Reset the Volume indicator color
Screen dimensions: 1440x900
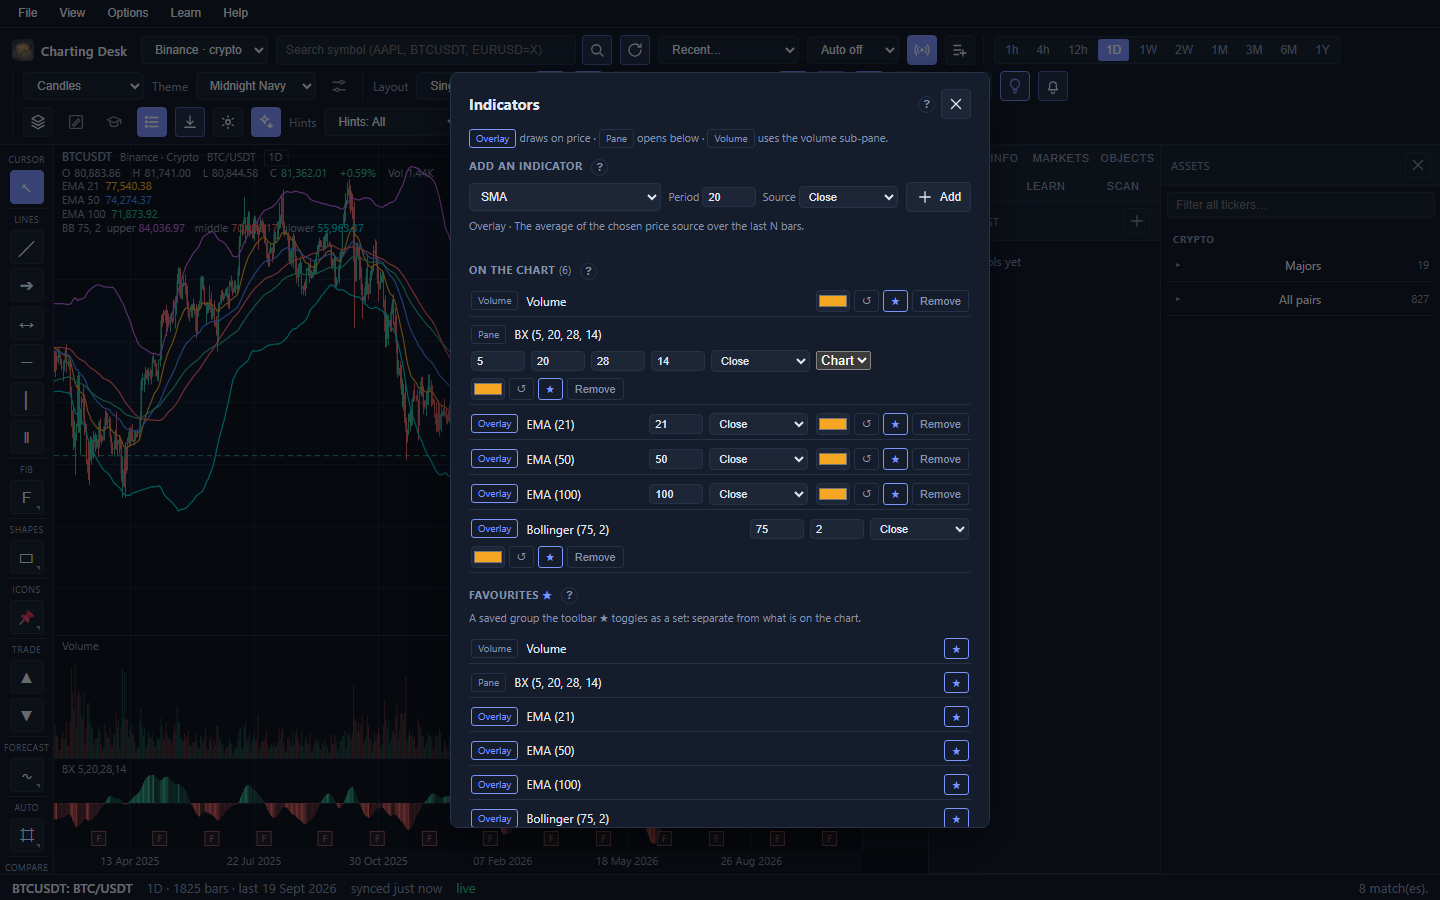click(867, 301)
